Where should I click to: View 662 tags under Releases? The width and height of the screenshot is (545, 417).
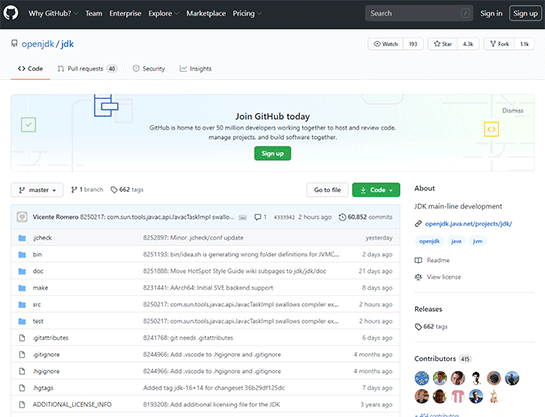[431, 327]
